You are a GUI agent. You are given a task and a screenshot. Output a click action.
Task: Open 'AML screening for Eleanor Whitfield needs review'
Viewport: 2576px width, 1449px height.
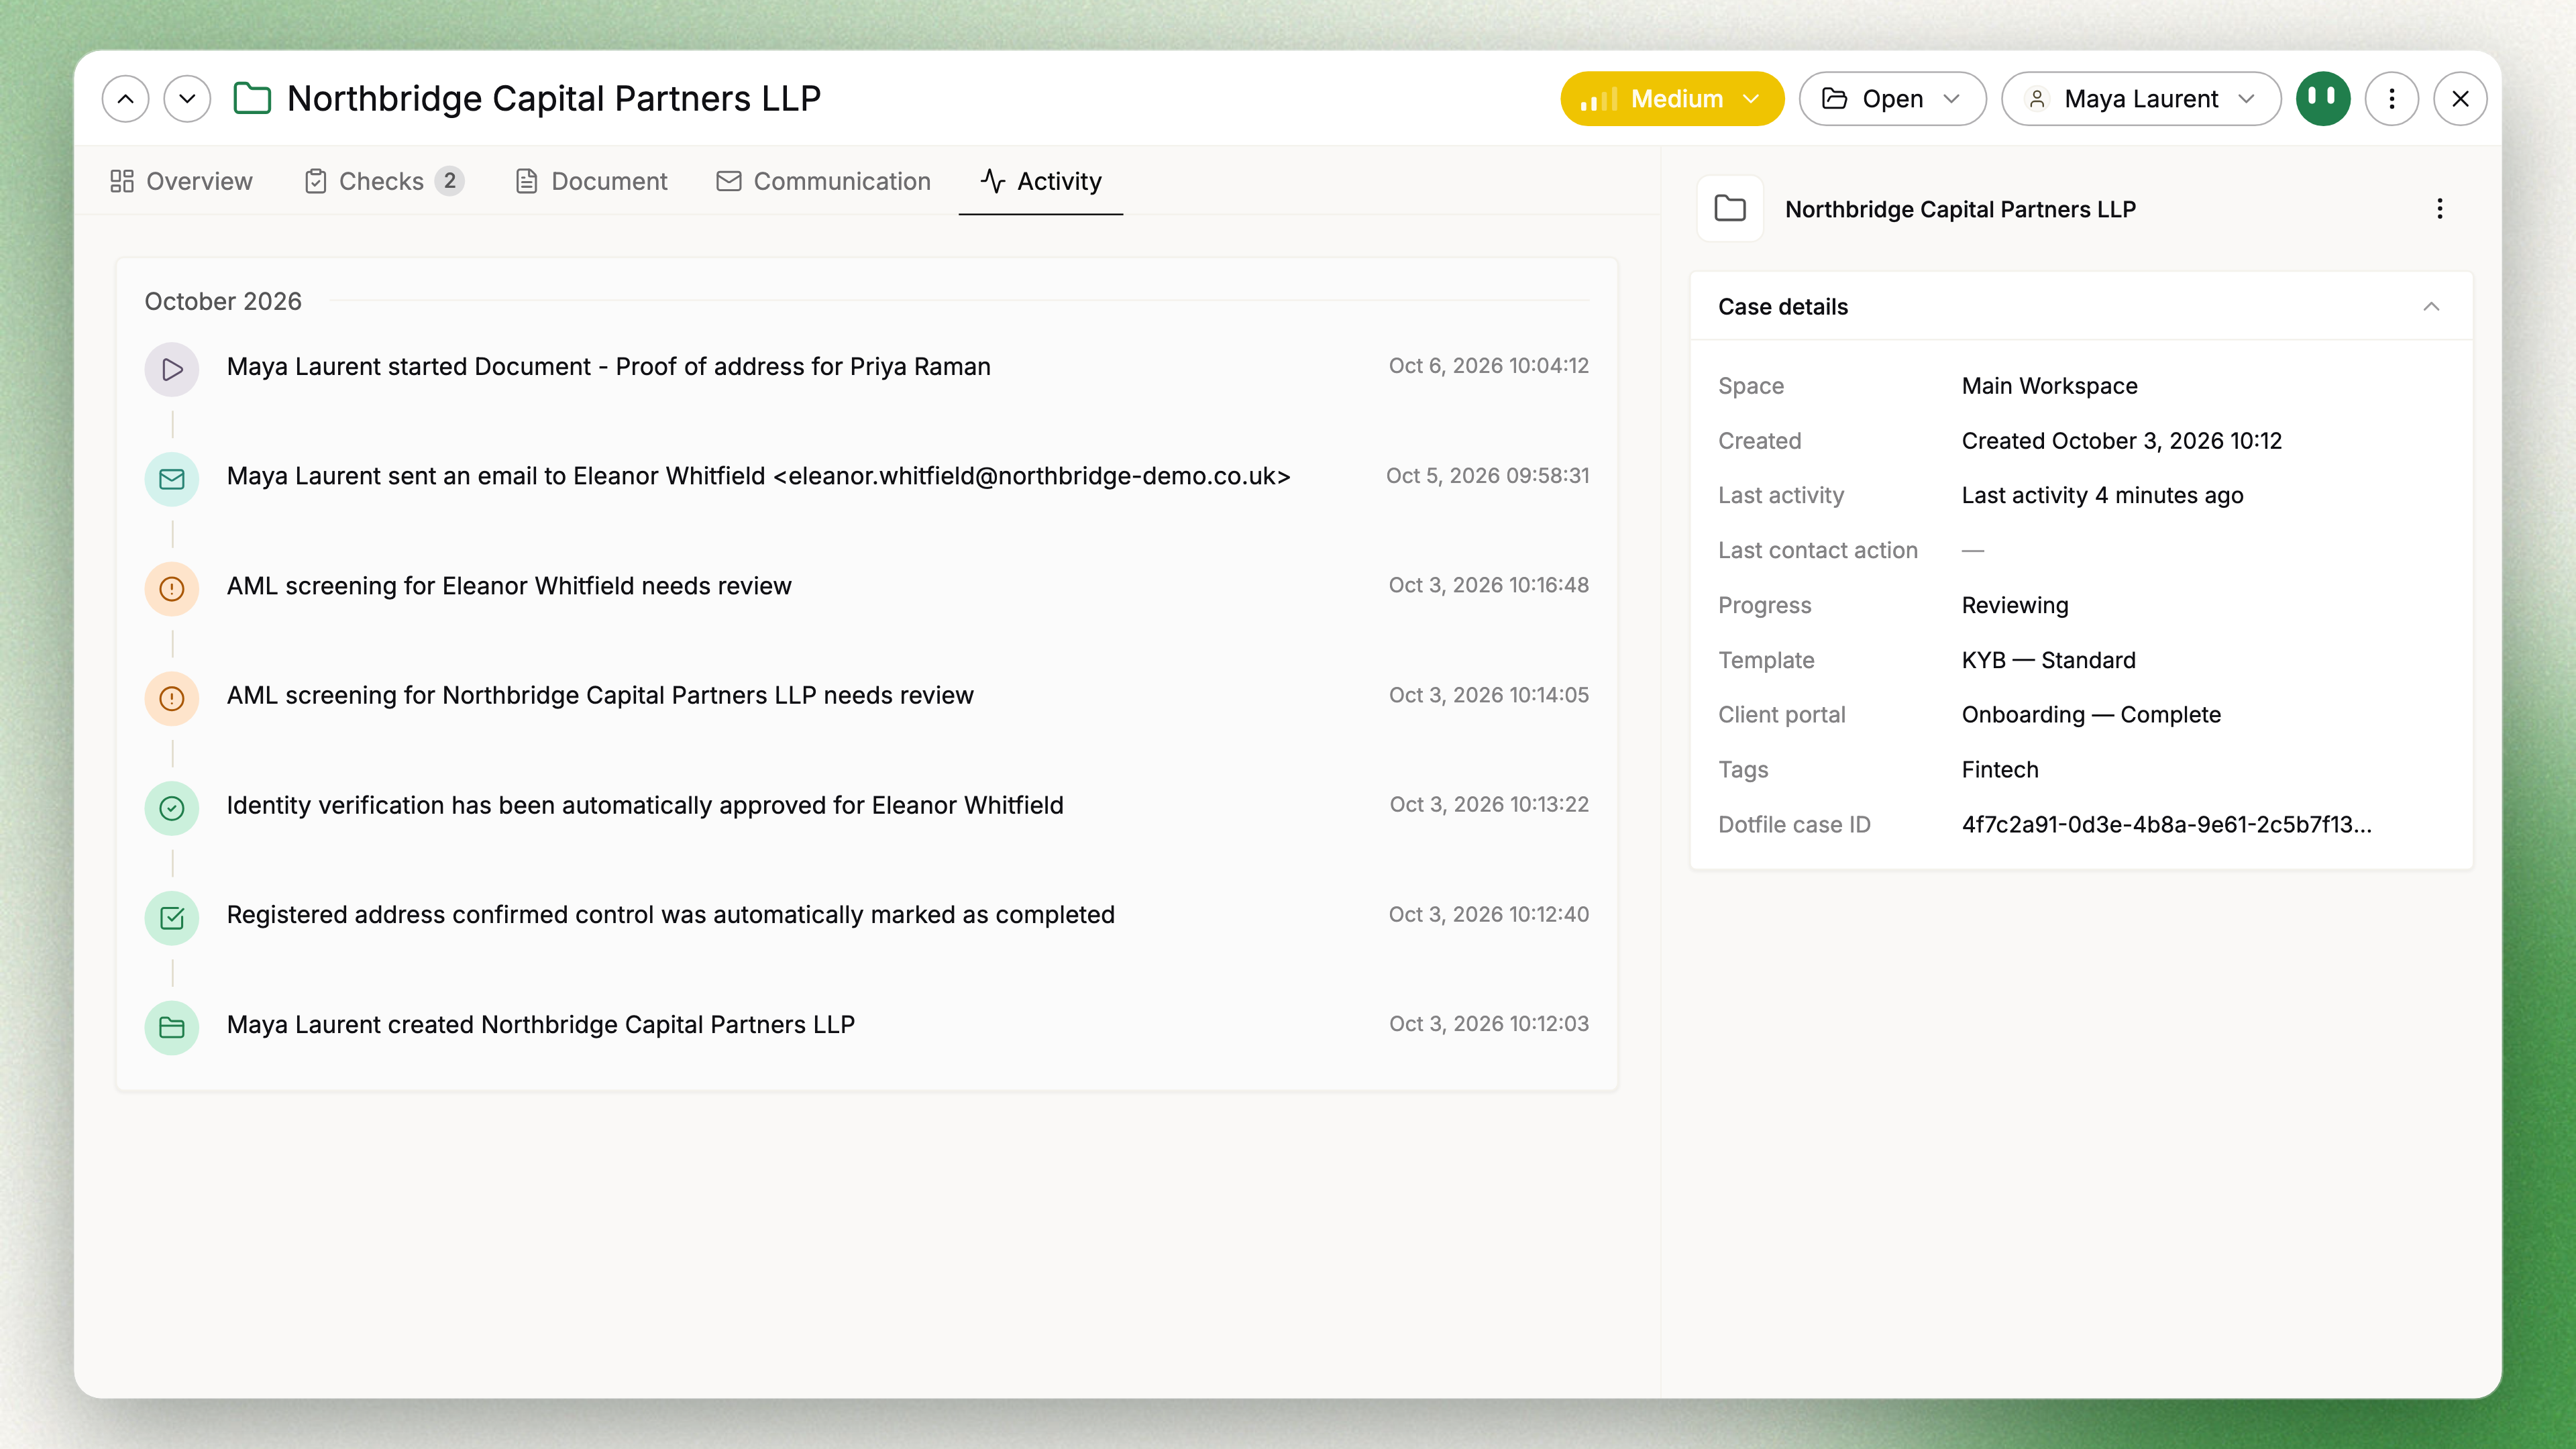point(509,586)
